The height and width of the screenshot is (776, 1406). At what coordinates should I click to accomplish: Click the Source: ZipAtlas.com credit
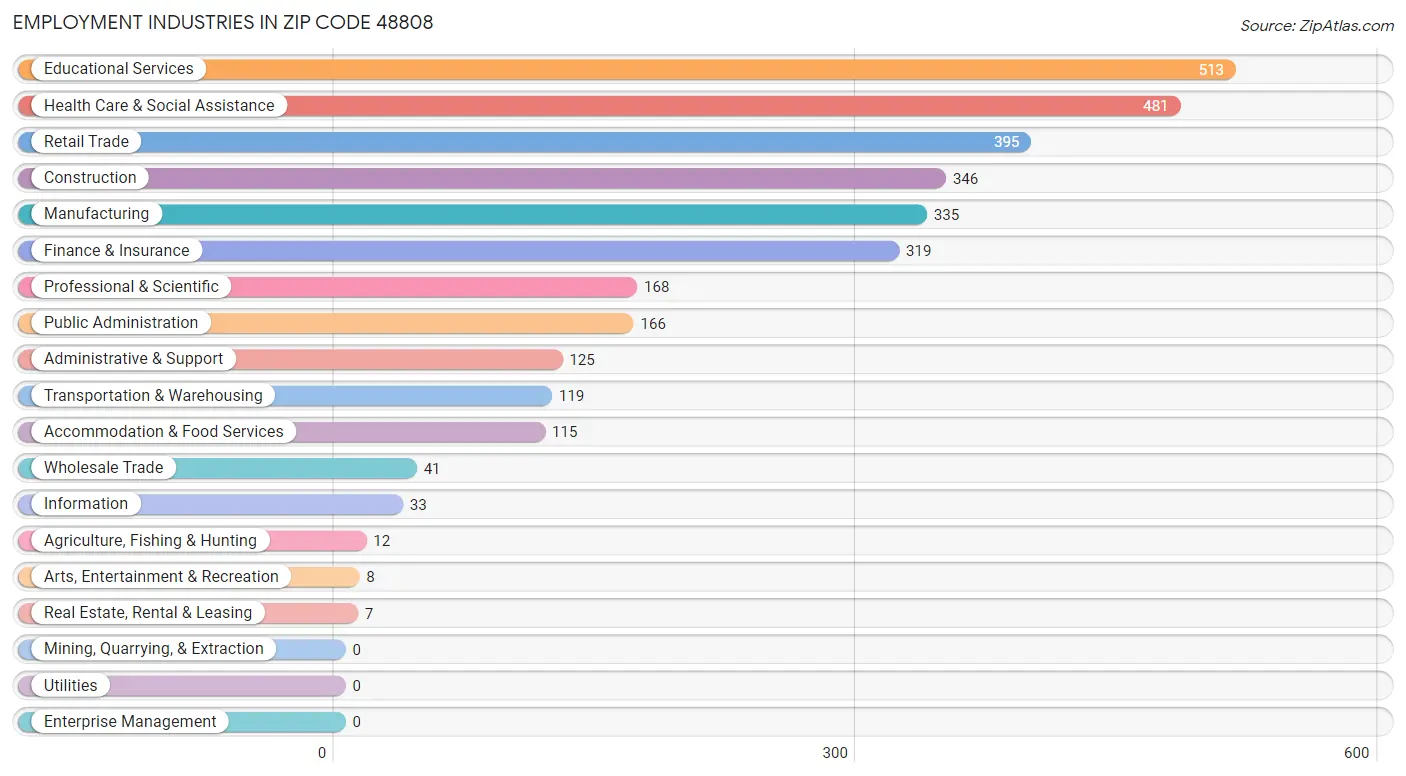click(x=1316, y=26)
